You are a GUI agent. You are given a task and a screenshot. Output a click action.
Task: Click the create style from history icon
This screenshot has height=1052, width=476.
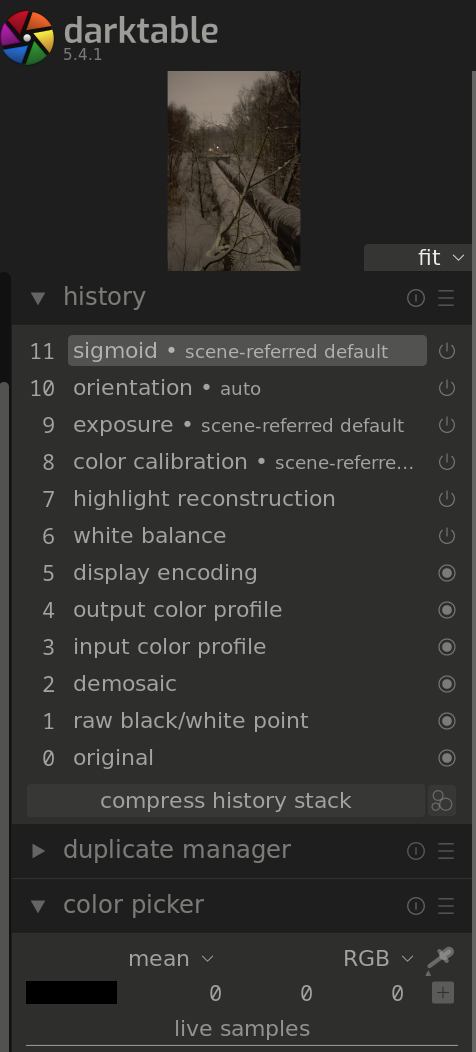442,800
